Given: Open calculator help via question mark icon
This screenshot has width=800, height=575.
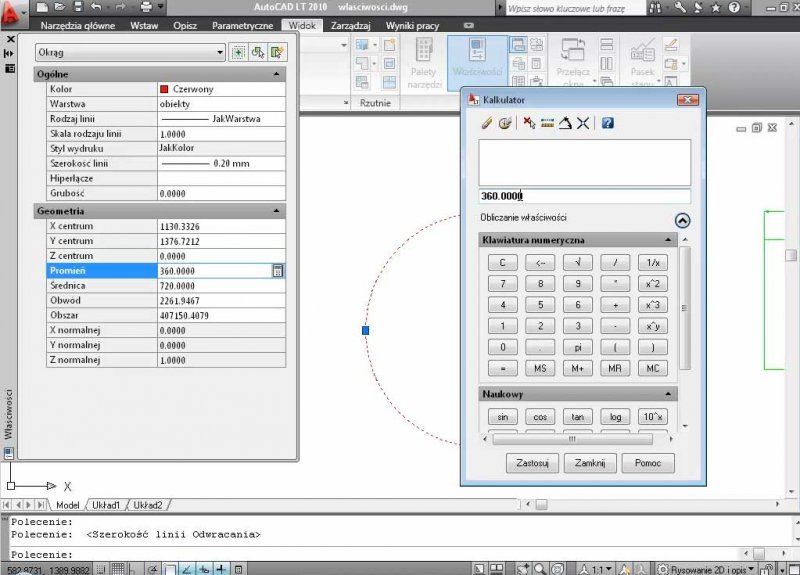Looking at the screenshot, I should pos(607,123).
